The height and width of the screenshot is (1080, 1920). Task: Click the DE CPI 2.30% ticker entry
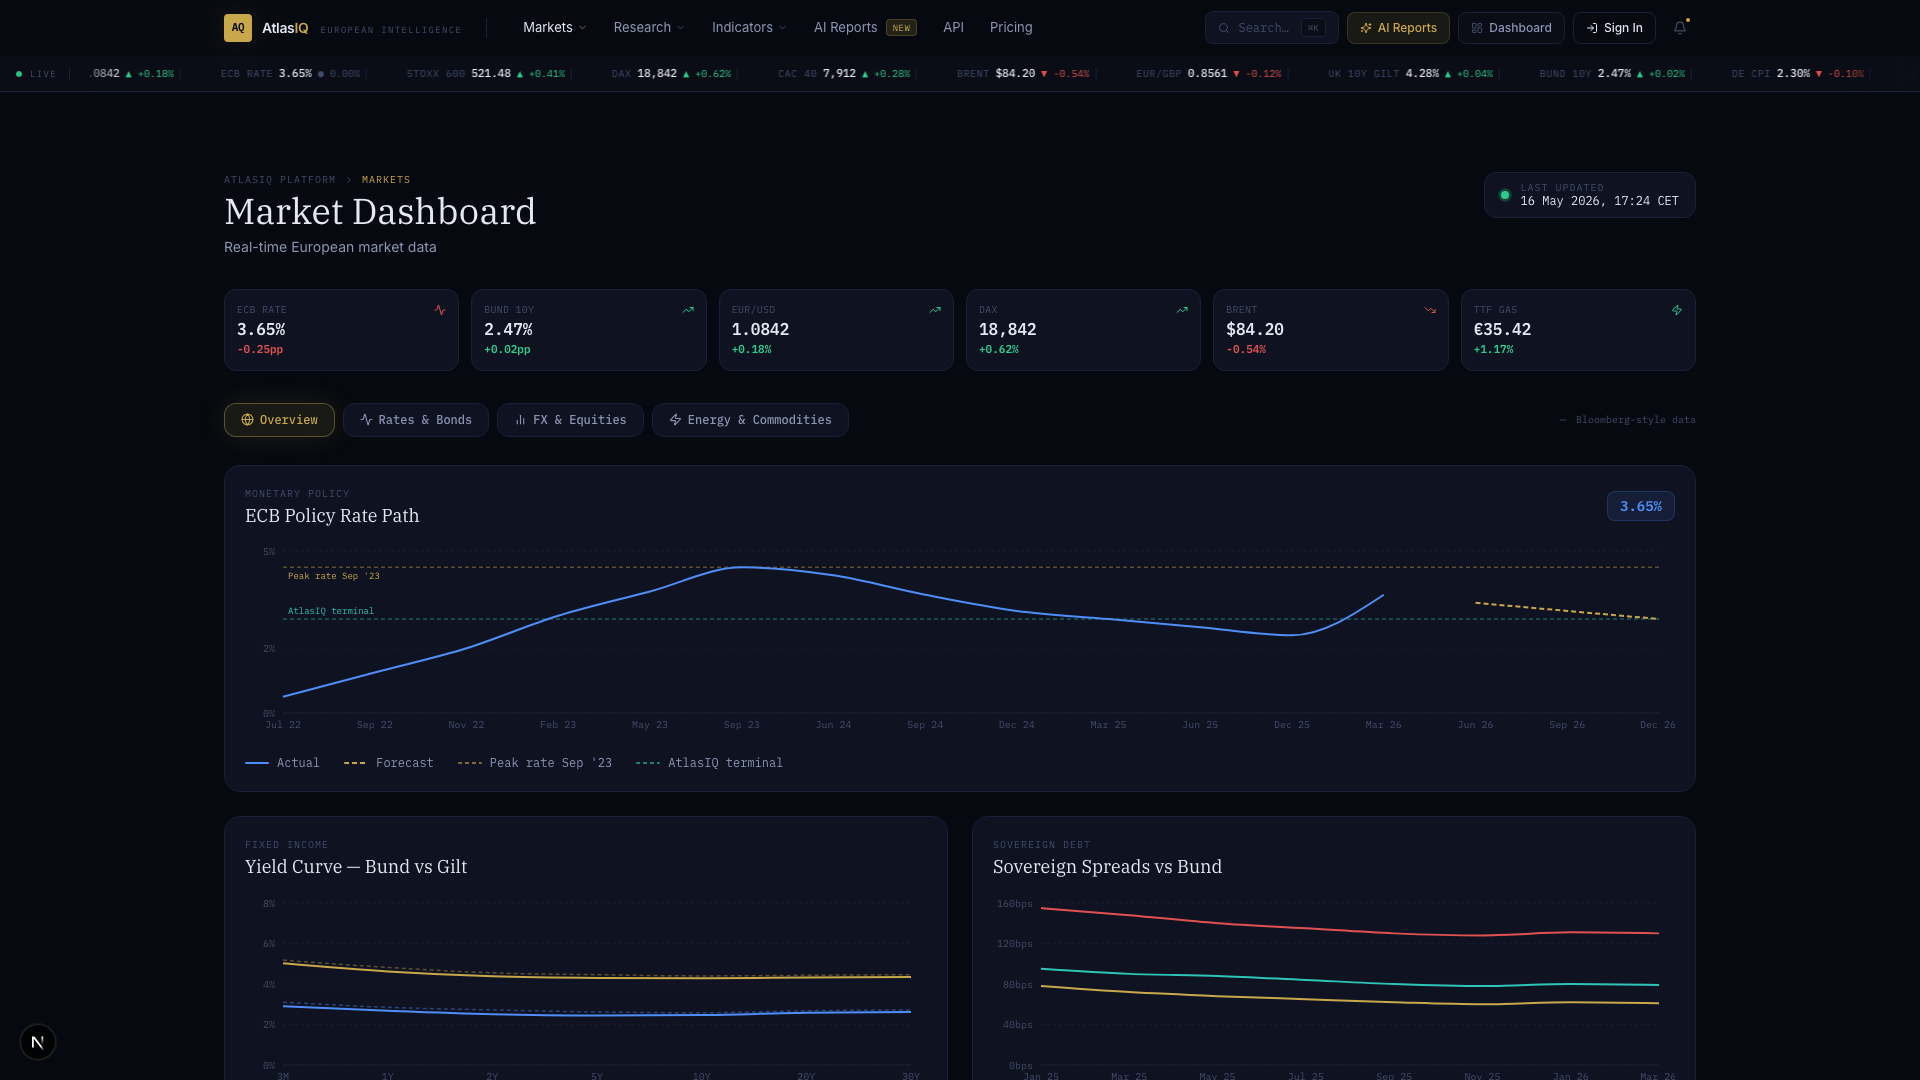pos(1798,74)
